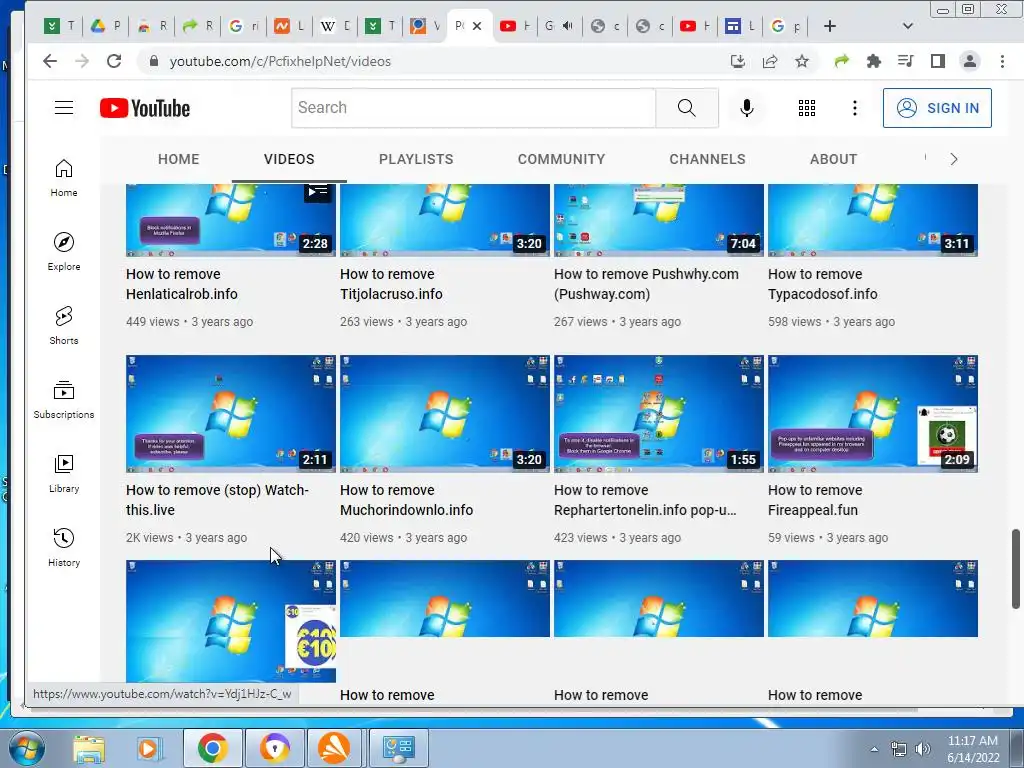
Task: Open Library in sidebar
Action: (x=63, y=473)
